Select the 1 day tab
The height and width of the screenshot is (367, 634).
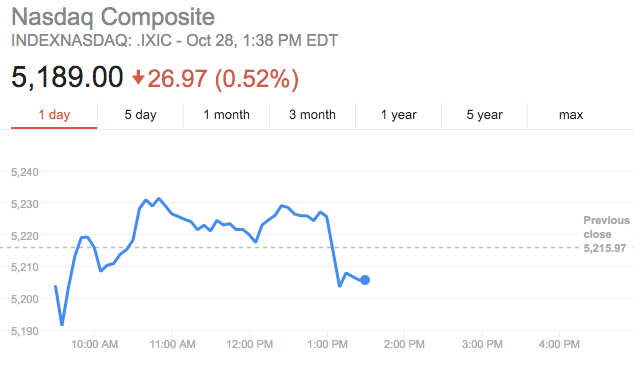click(x=54, y=115)
